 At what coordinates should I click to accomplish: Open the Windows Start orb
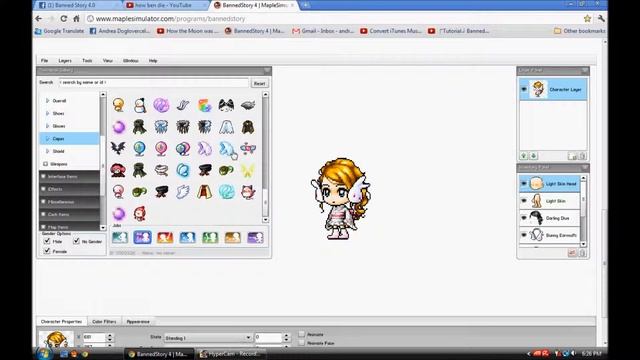tap(44, 353)
